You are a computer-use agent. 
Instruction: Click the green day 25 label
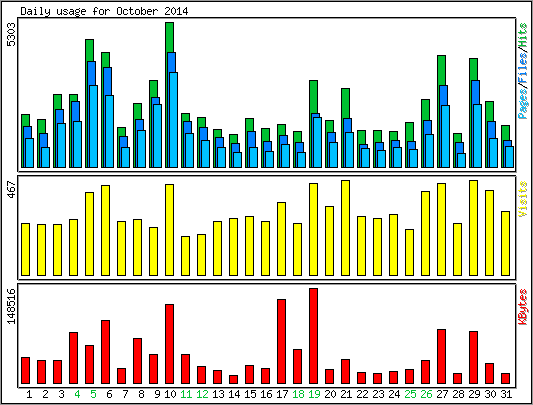tap(410, 394)
